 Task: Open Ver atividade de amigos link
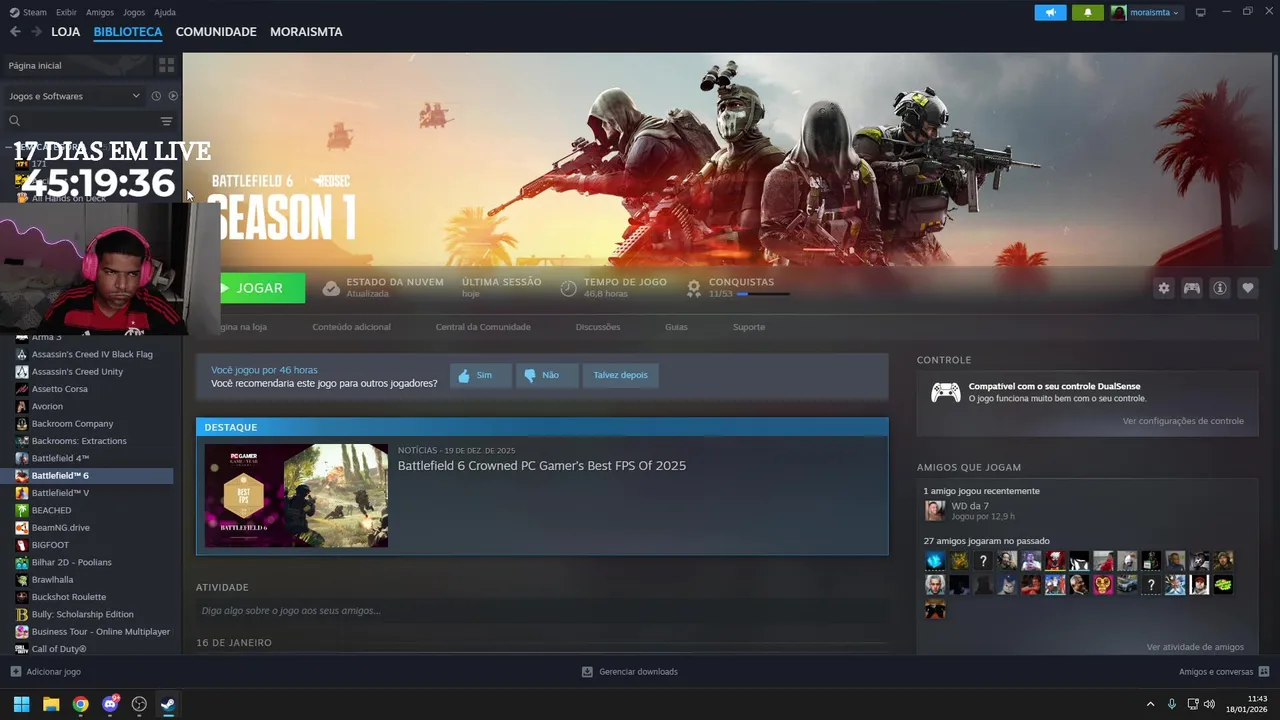(1195, 647)
